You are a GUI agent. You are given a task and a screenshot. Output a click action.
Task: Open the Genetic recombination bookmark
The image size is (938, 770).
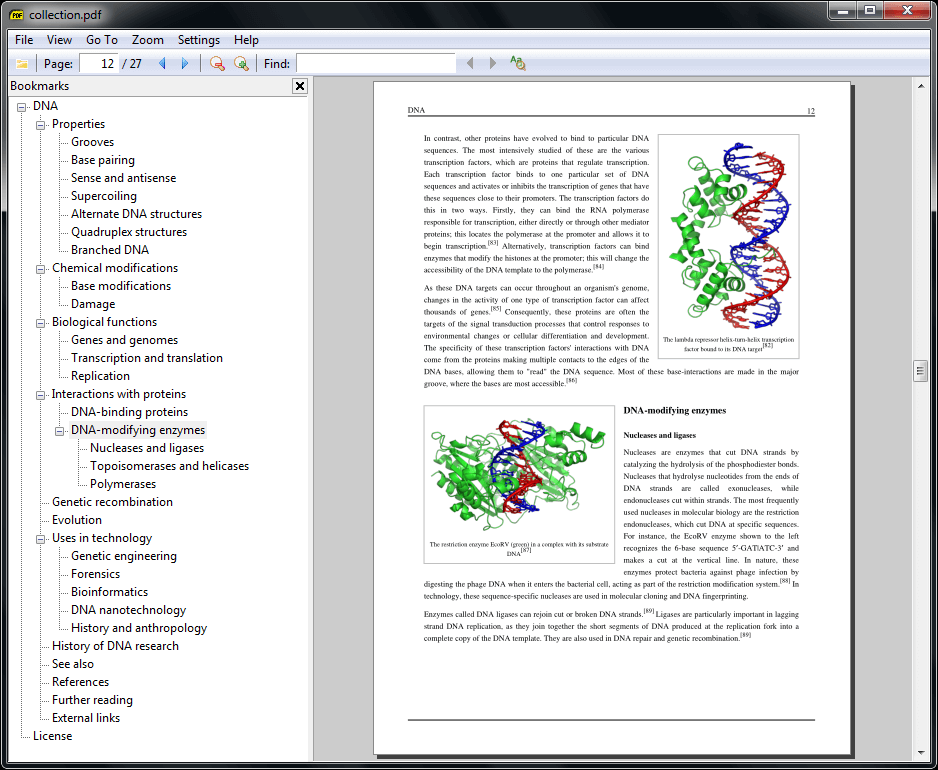(x=112, y=502)
